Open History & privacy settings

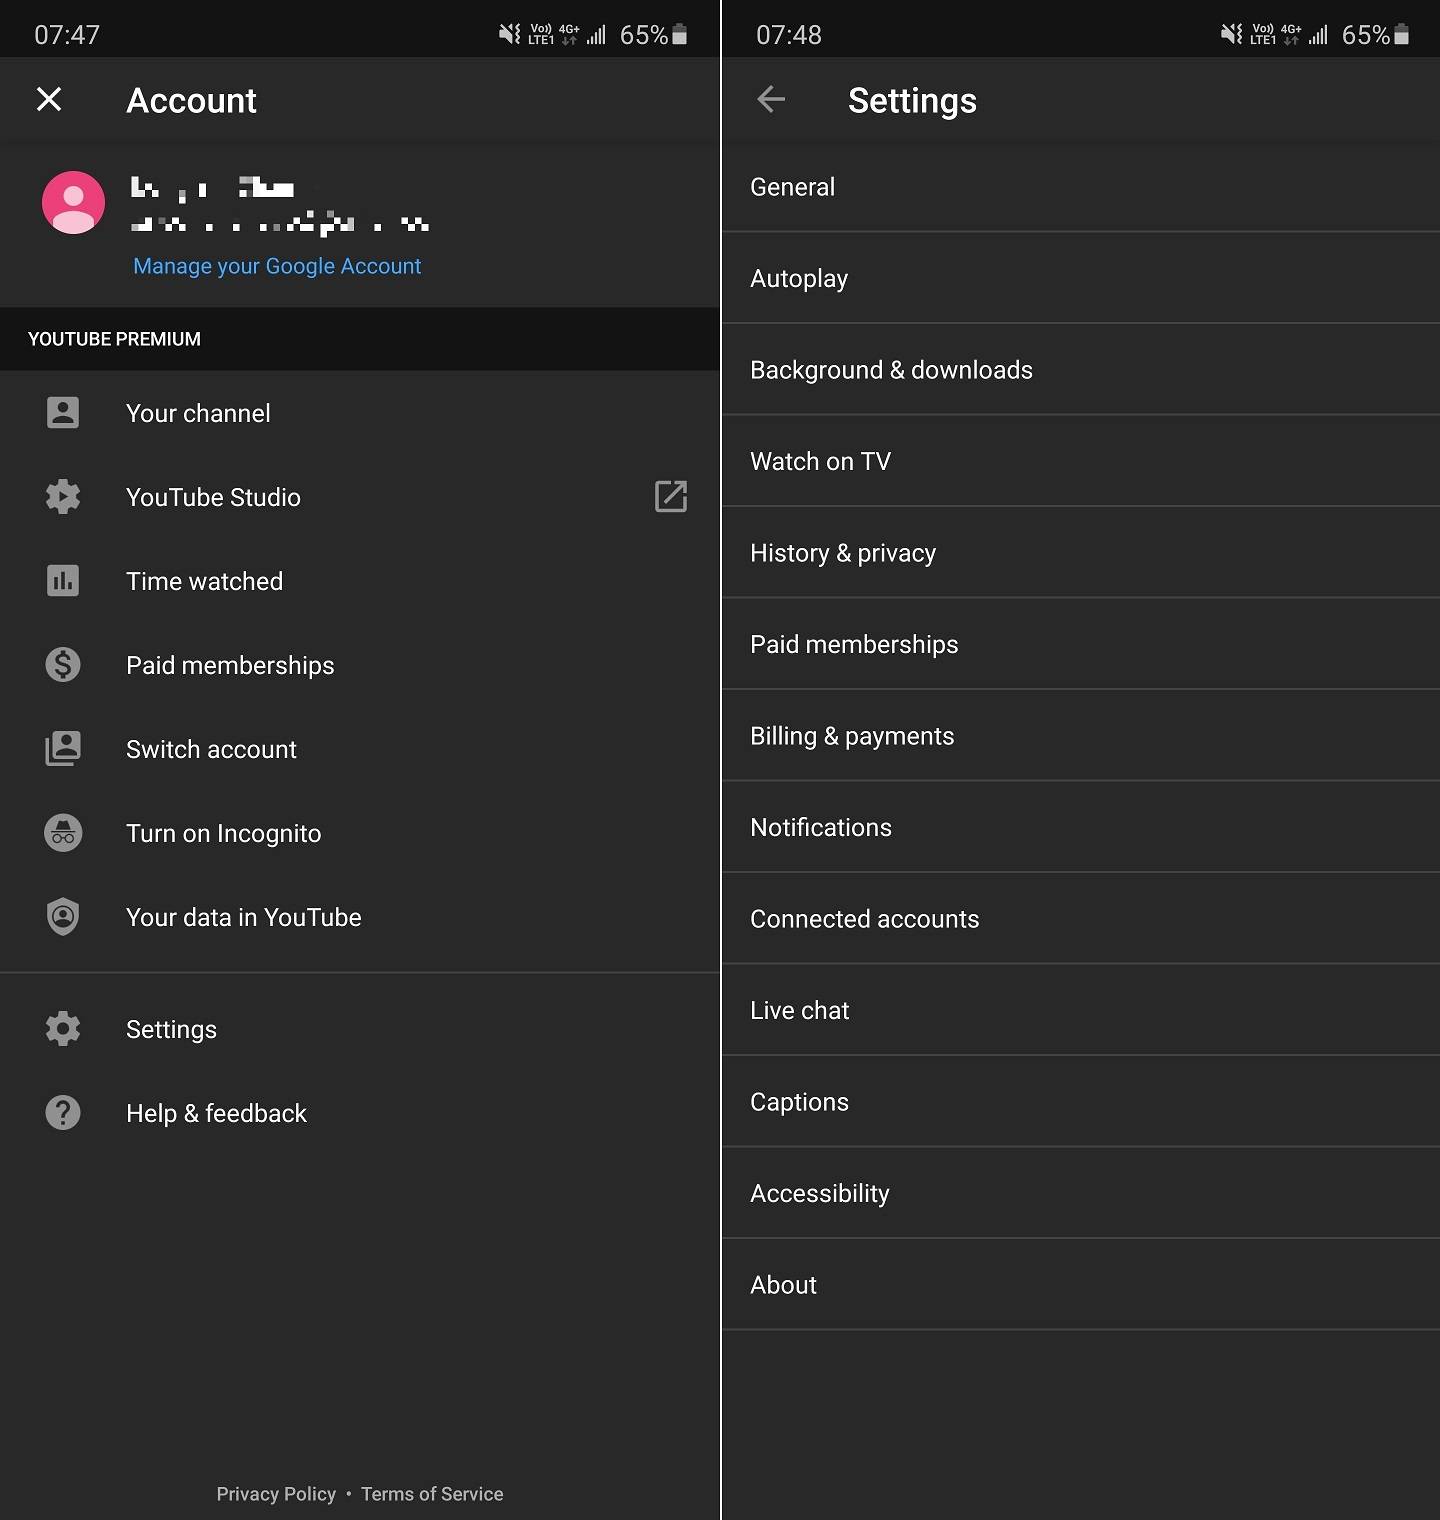click(1081, 553)
